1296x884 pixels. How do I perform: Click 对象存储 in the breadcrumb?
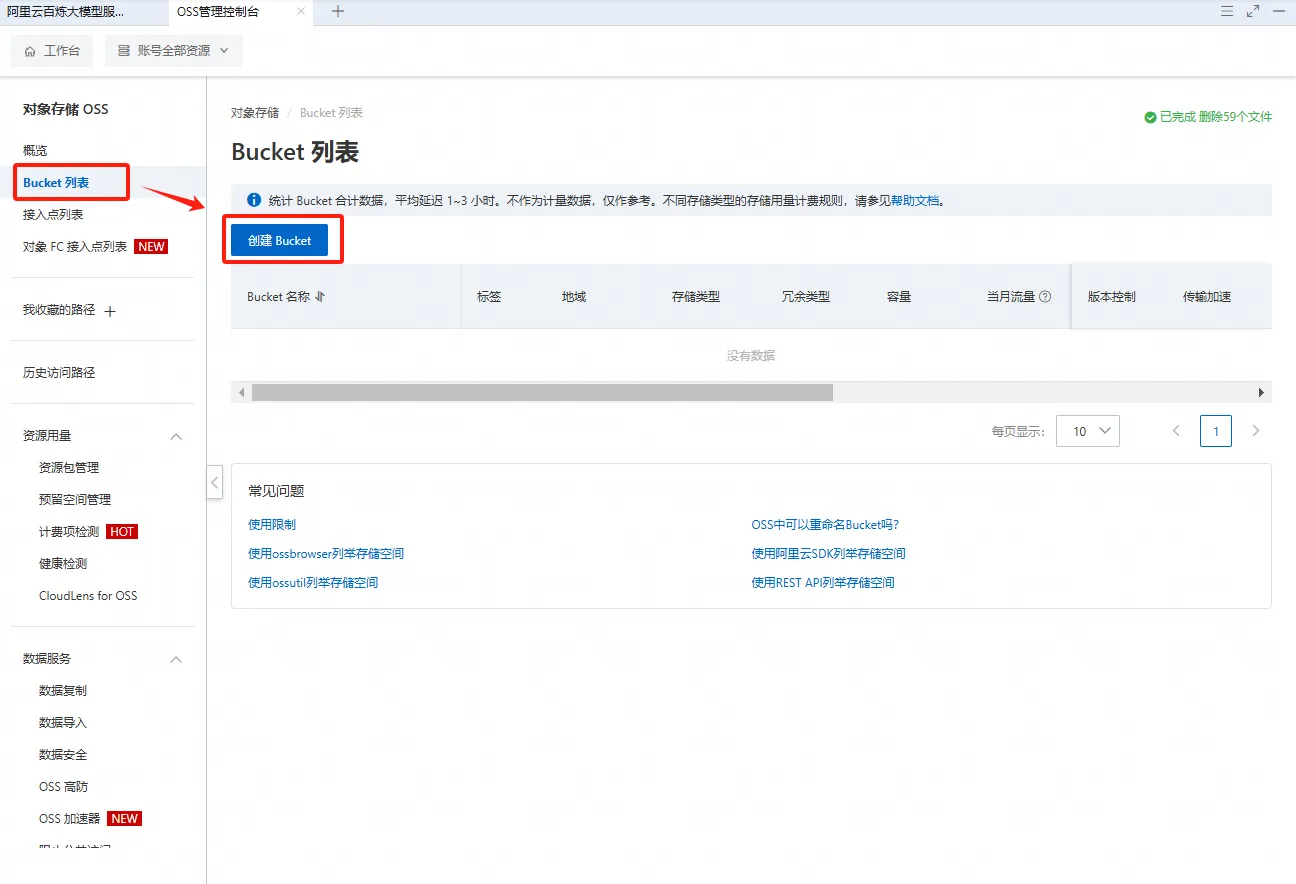(255, 113)
